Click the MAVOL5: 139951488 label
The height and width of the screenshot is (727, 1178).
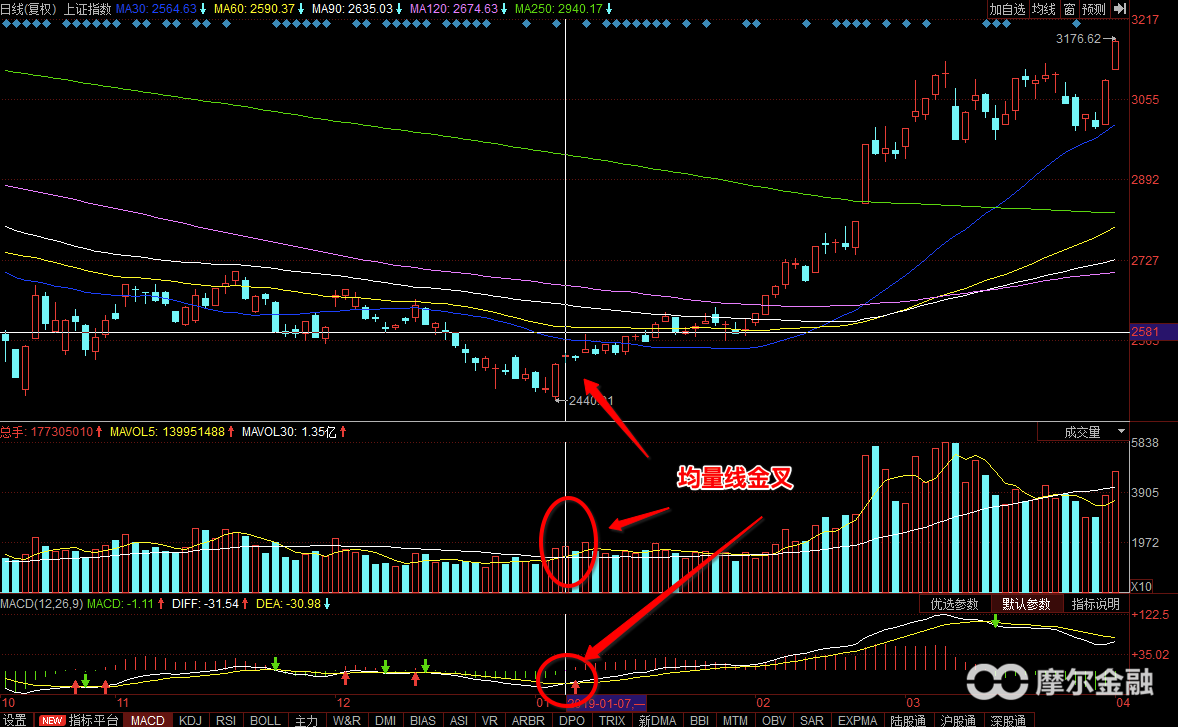pos(168,432)
